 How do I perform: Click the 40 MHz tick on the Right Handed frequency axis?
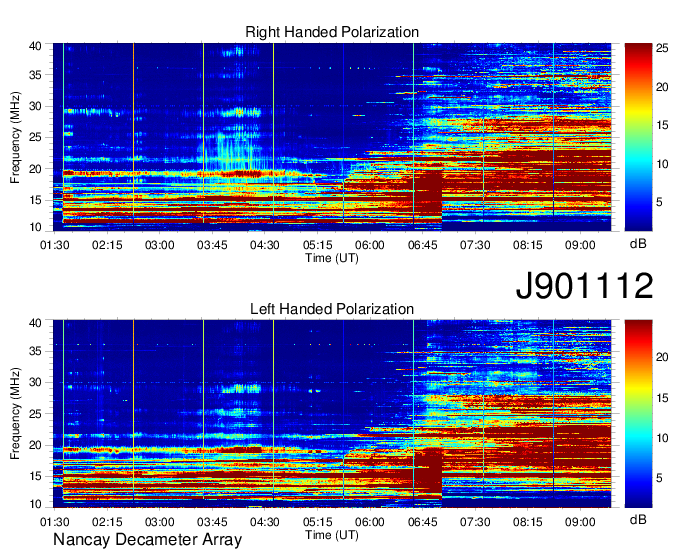click(35, 46)
